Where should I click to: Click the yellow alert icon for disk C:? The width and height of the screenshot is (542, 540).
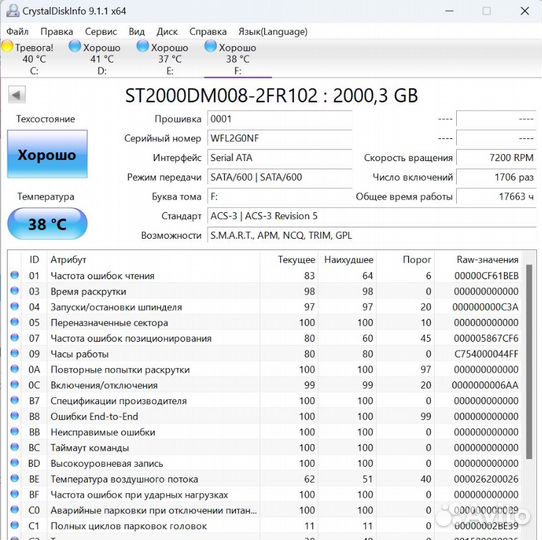tap(7, 46)
